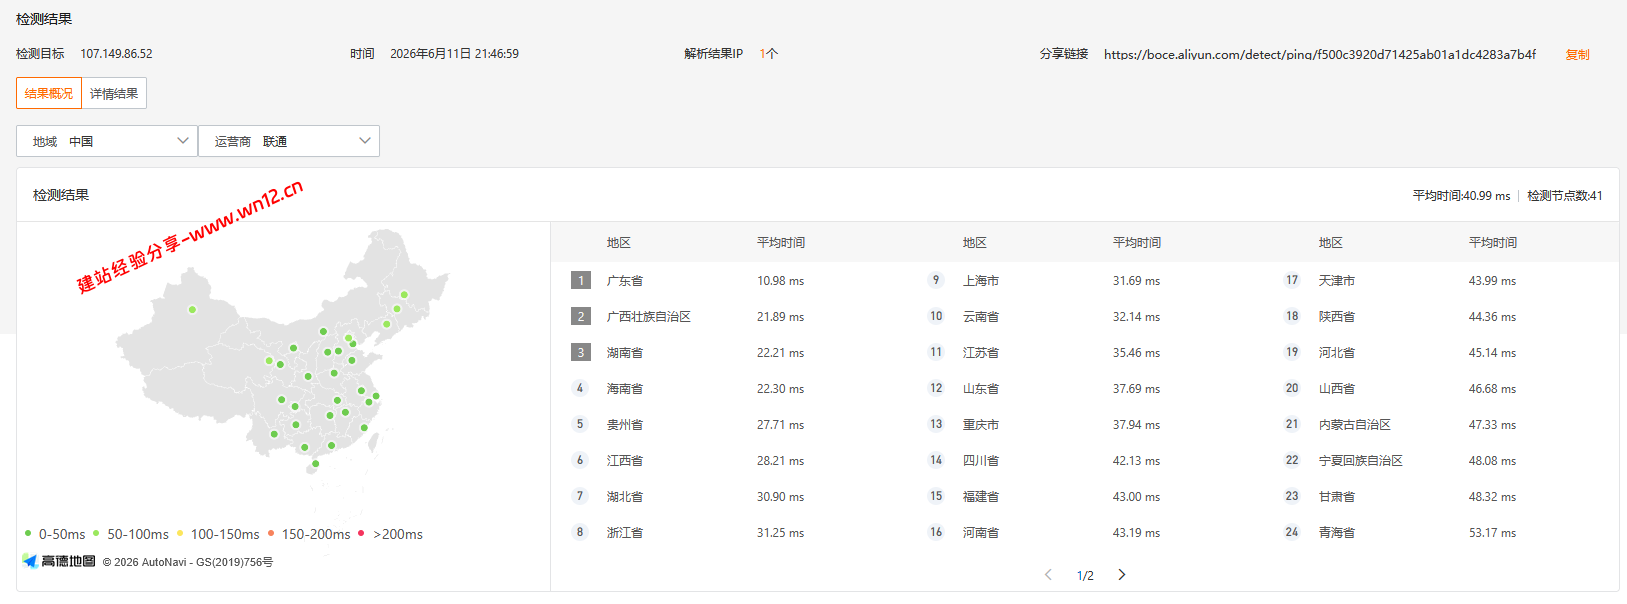This screenshot has height=604, width=1627.
Task: Click the 四川省 region cell
Action: pyautogui.click(x=981, y=461)
